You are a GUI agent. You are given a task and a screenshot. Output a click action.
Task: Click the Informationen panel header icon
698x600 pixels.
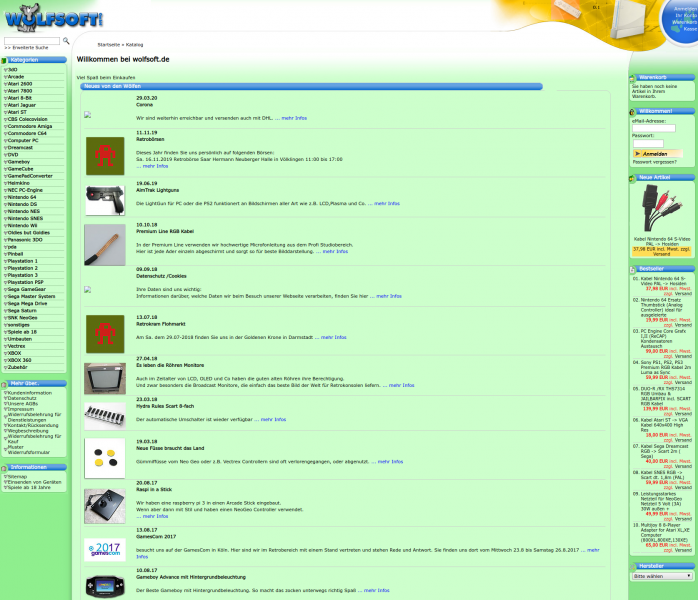pyautogui.click(x=4, y=467)
